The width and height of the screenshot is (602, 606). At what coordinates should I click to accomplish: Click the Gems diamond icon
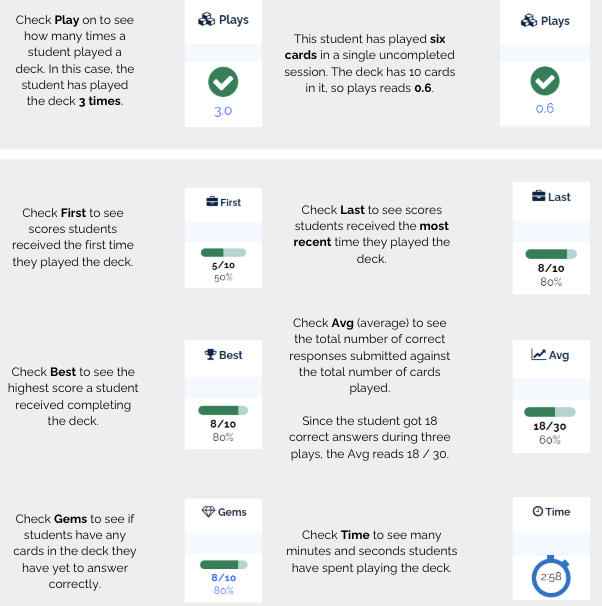click(208, 512)
